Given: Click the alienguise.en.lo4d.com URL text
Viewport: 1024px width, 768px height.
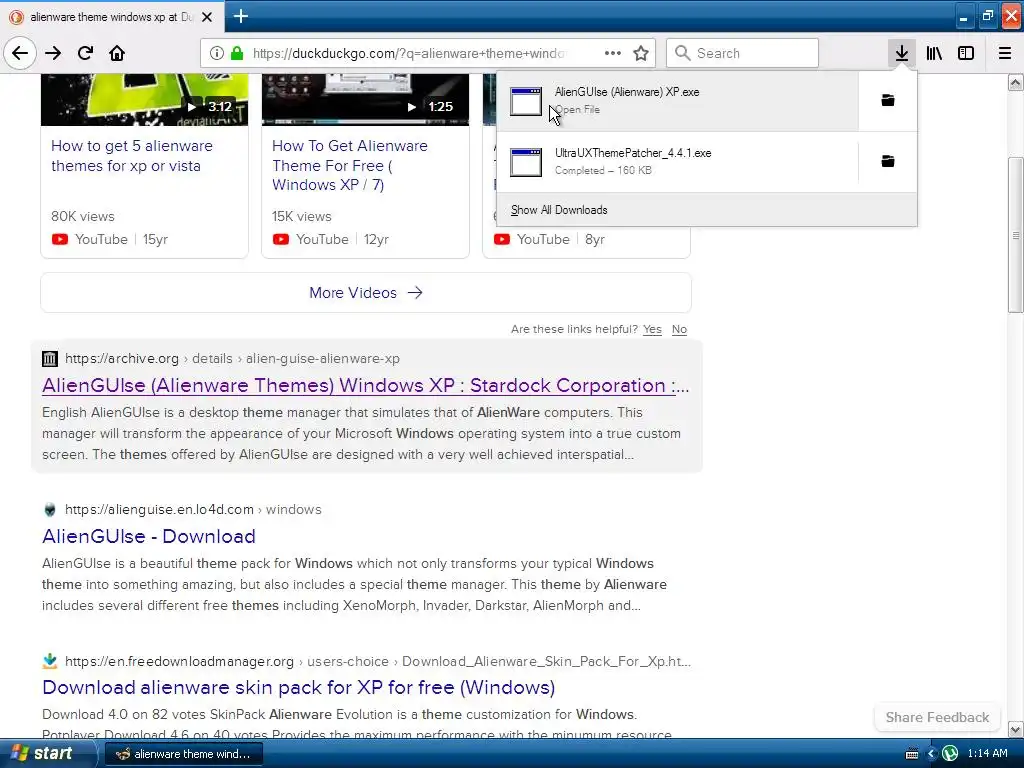Looking at the screenshot, I should [x=159, y=509].
